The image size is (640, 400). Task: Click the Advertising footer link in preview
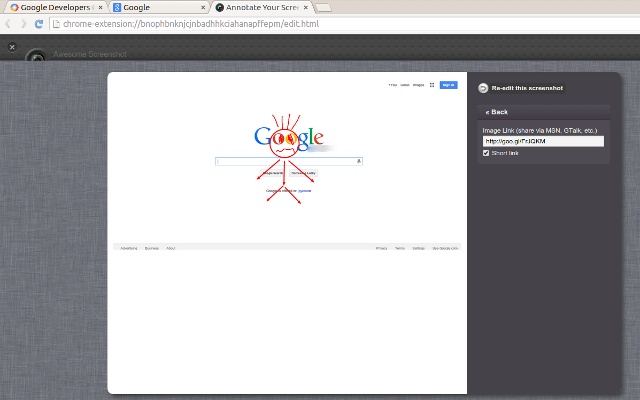[129, 248]
